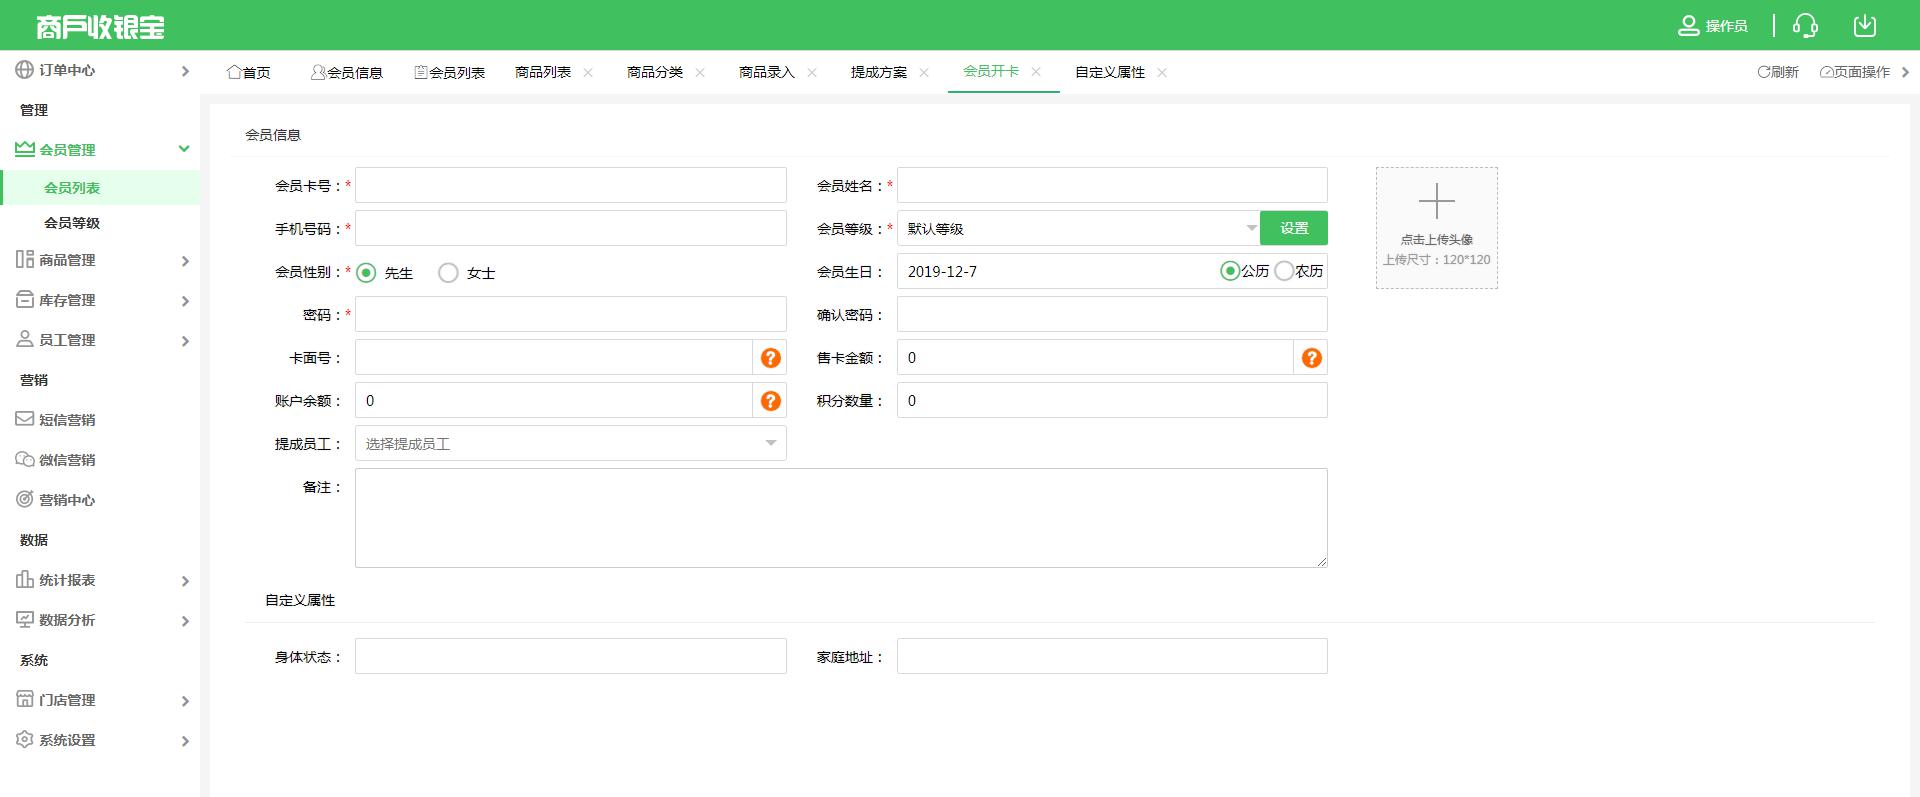Screen dimensions: 1920x797
Task: Click the 刷新 refresh button
Action: pyautogui.click(x=1778, y=72)
